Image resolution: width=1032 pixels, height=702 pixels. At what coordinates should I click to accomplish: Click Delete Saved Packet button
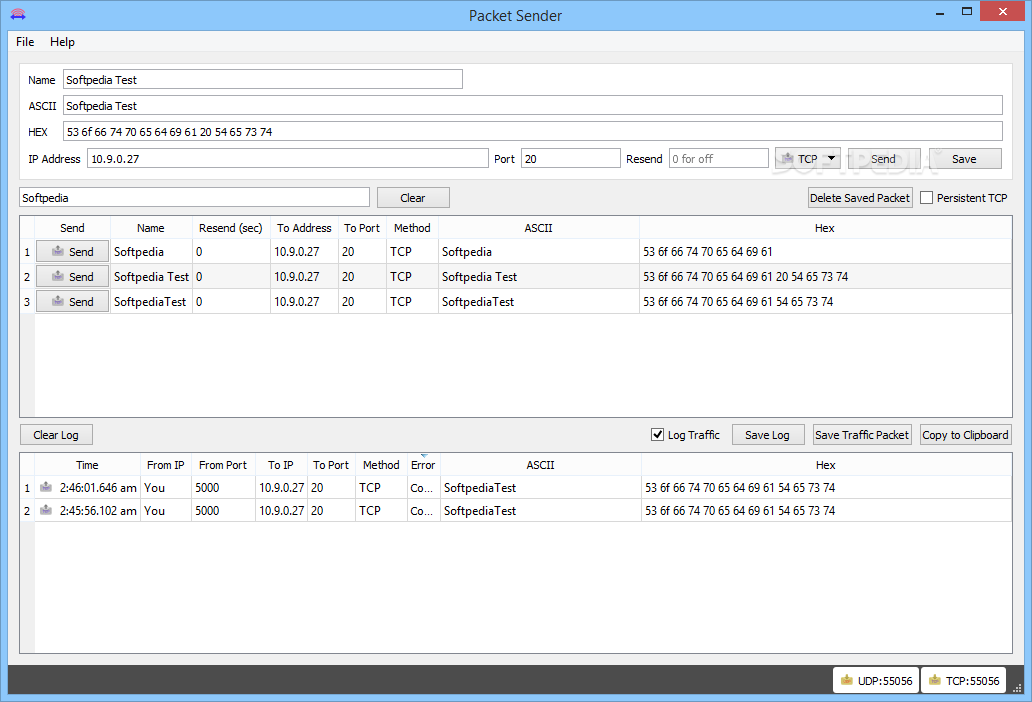click(860, 197)
